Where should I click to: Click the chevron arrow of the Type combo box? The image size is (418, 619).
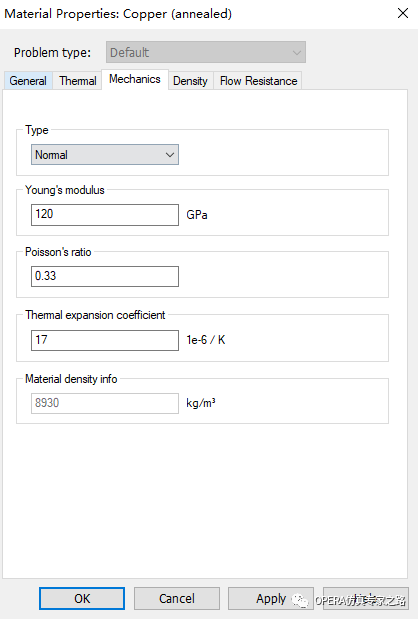pos(170,155)
